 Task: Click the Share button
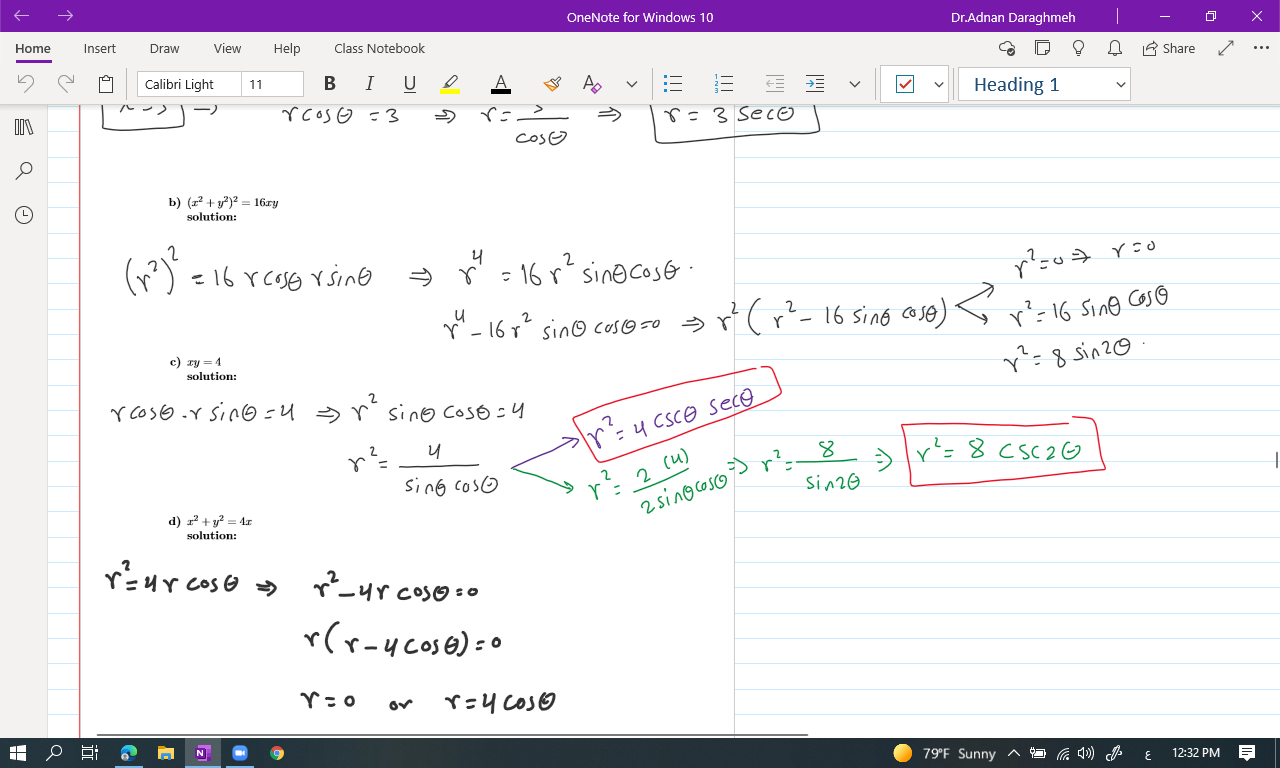(x=1168, y=48)
